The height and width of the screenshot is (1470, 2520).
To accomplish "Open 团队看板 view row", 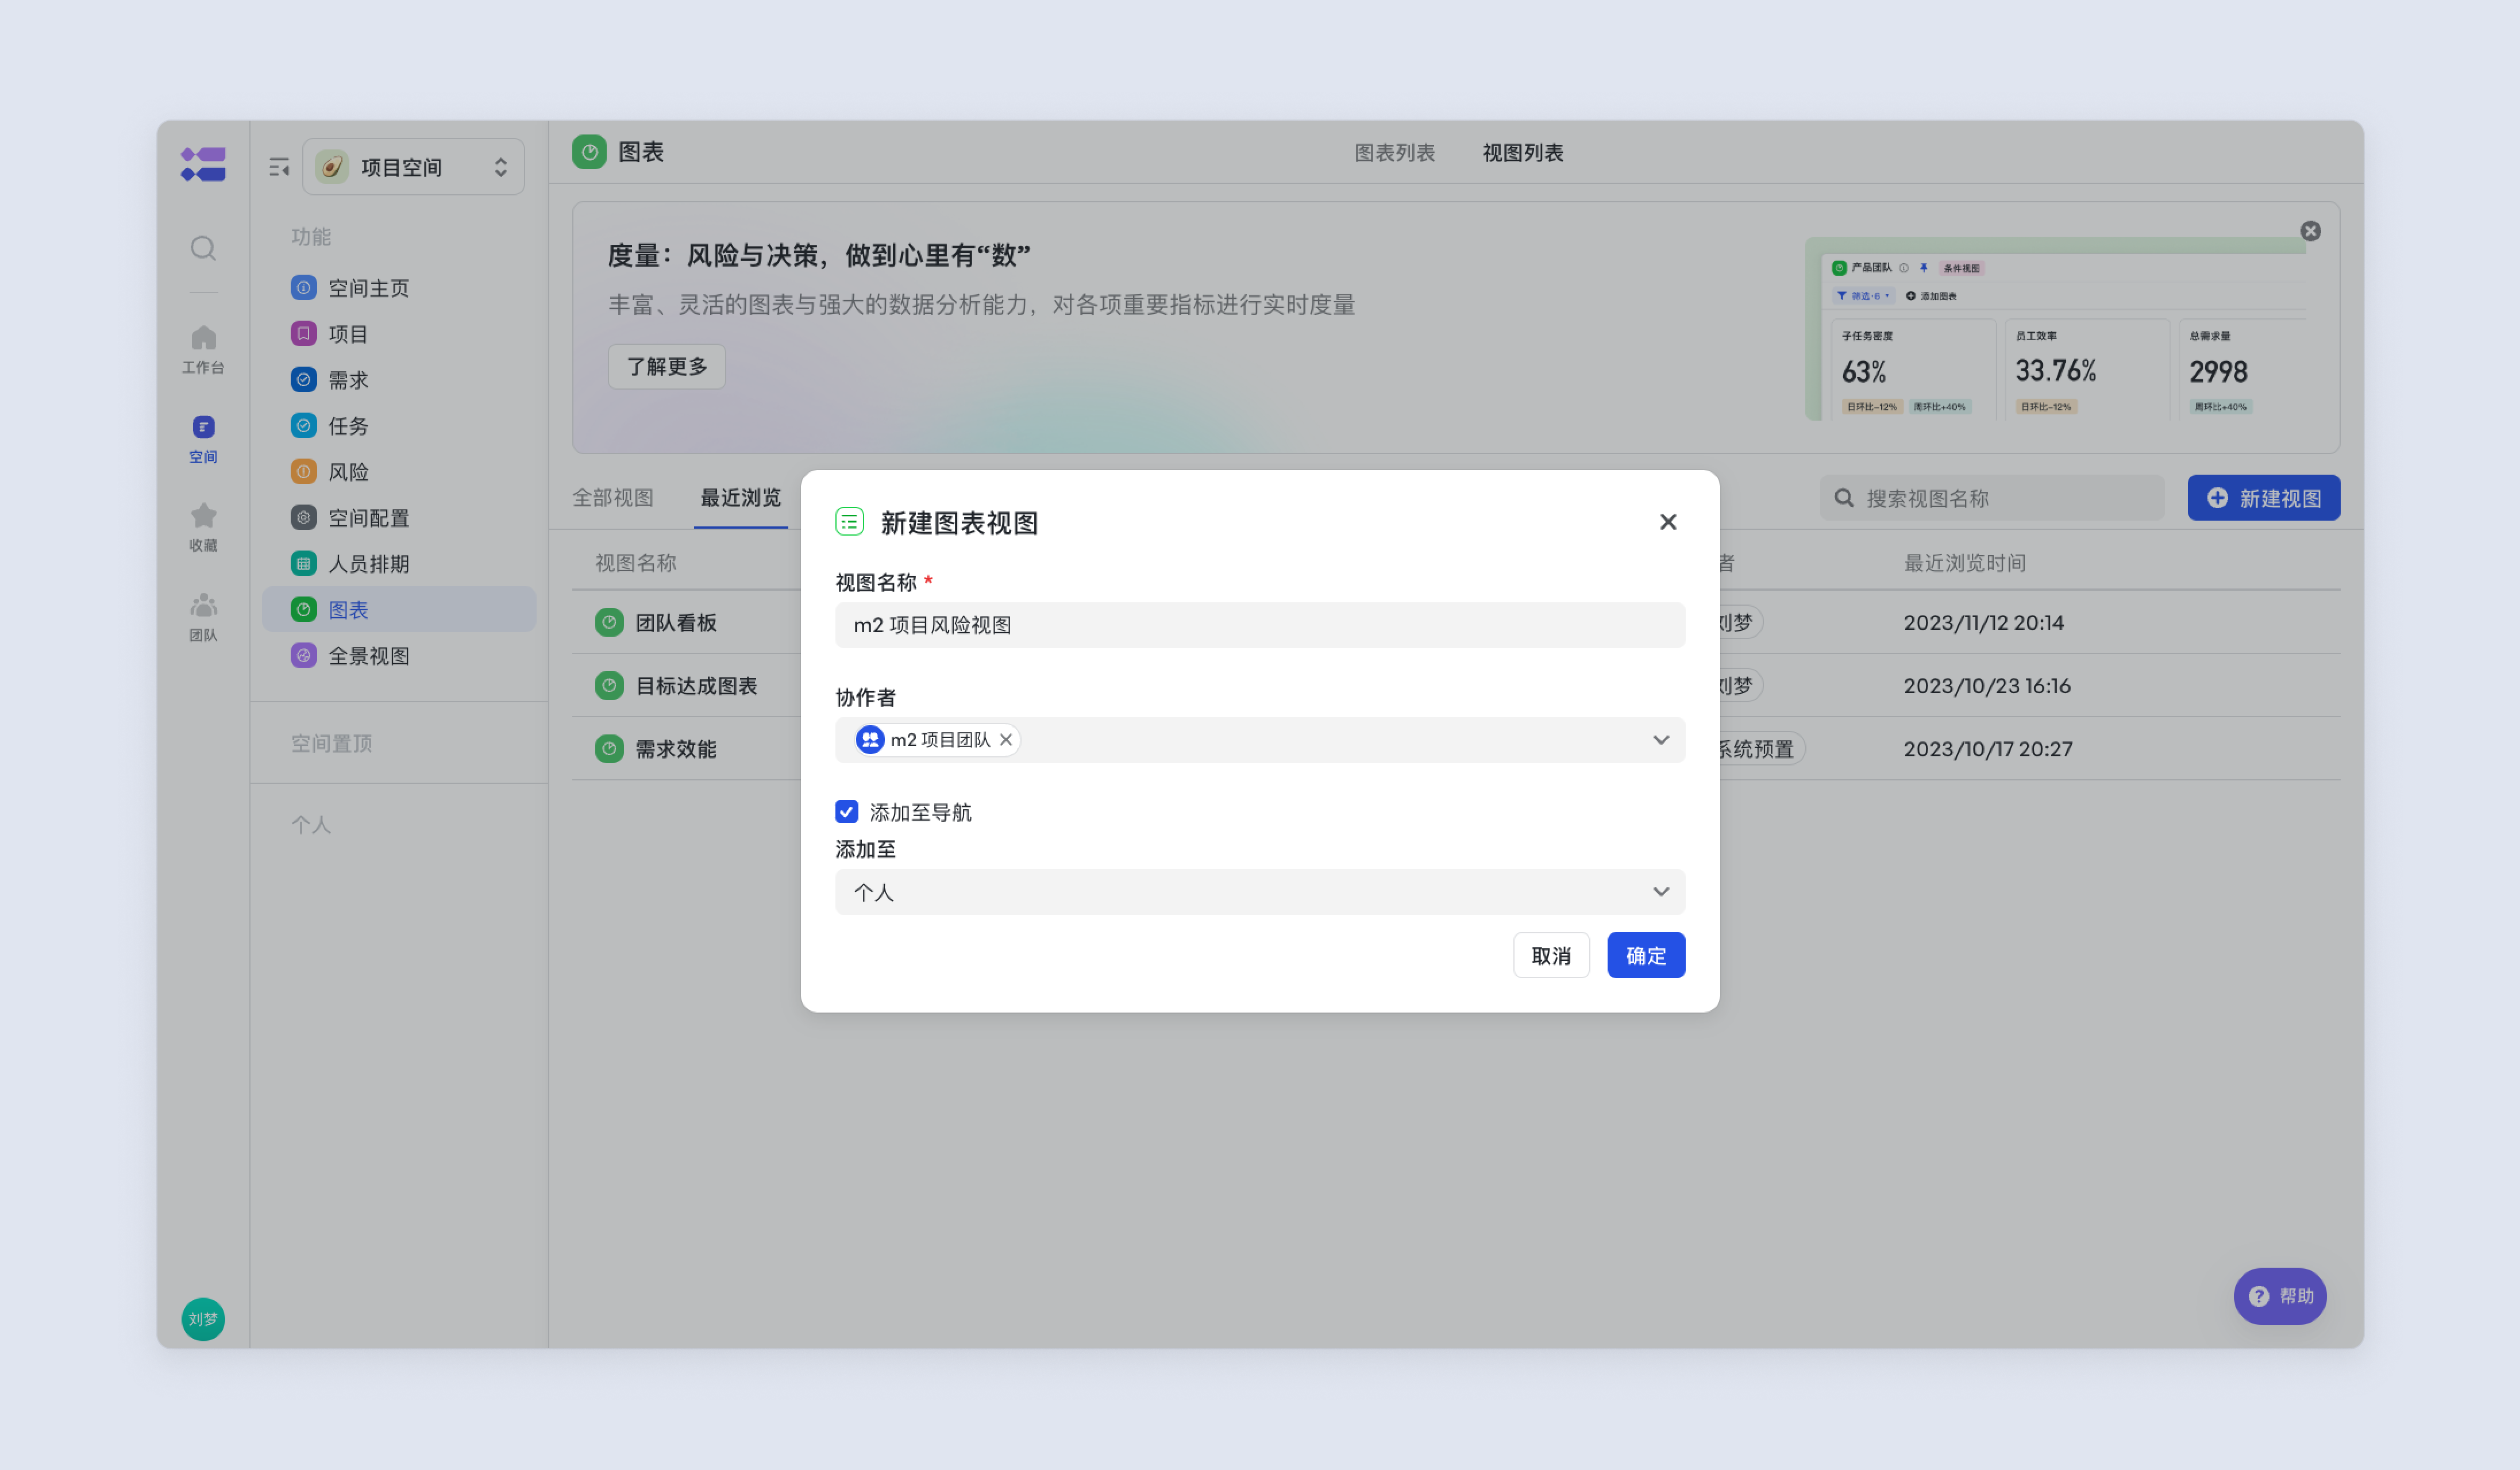I will click(x=675, y=623).
